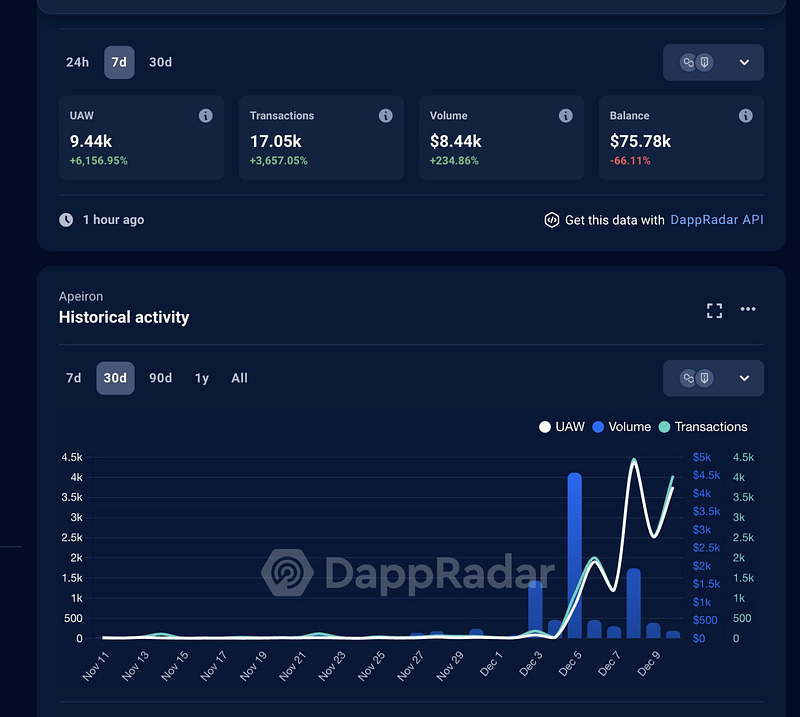Show info tooltip for Volume
This screenshot has height=717, width=800.
(565, 116)
